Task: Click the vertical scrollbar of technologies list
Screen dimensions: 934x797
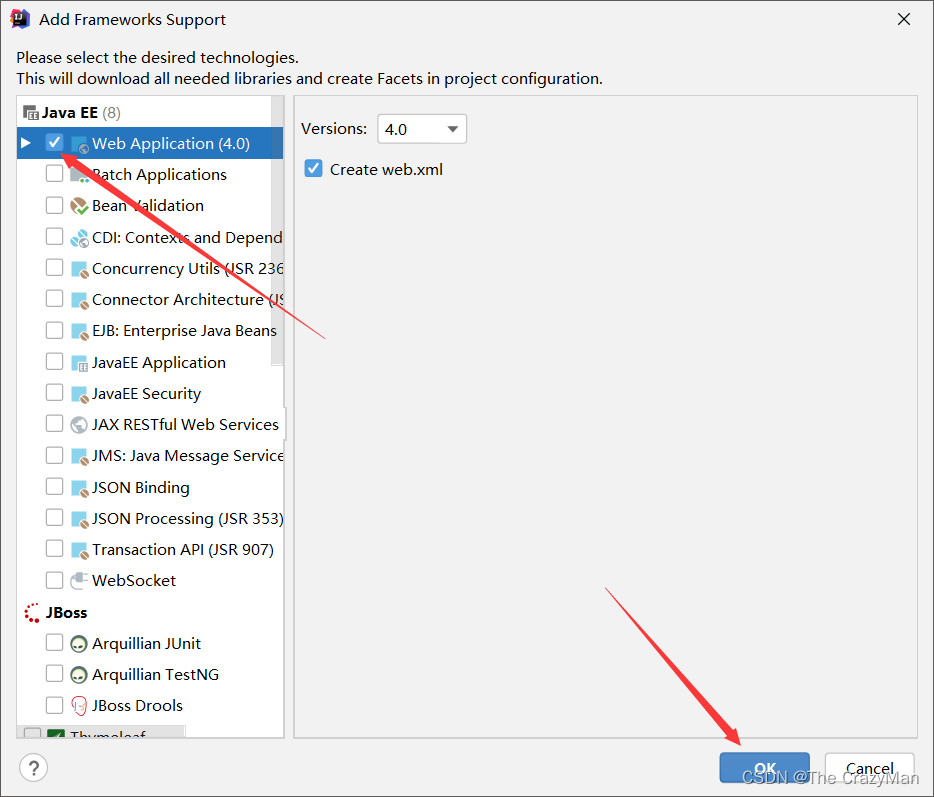Action: (x=277, y=230)
